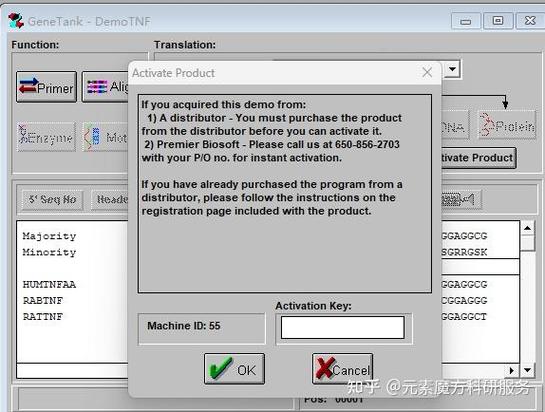Image resolution: width=545 pixels, height=412 pixels.
Task: Click the sequence list scroll down arrow
Action: tap(527, 370)
